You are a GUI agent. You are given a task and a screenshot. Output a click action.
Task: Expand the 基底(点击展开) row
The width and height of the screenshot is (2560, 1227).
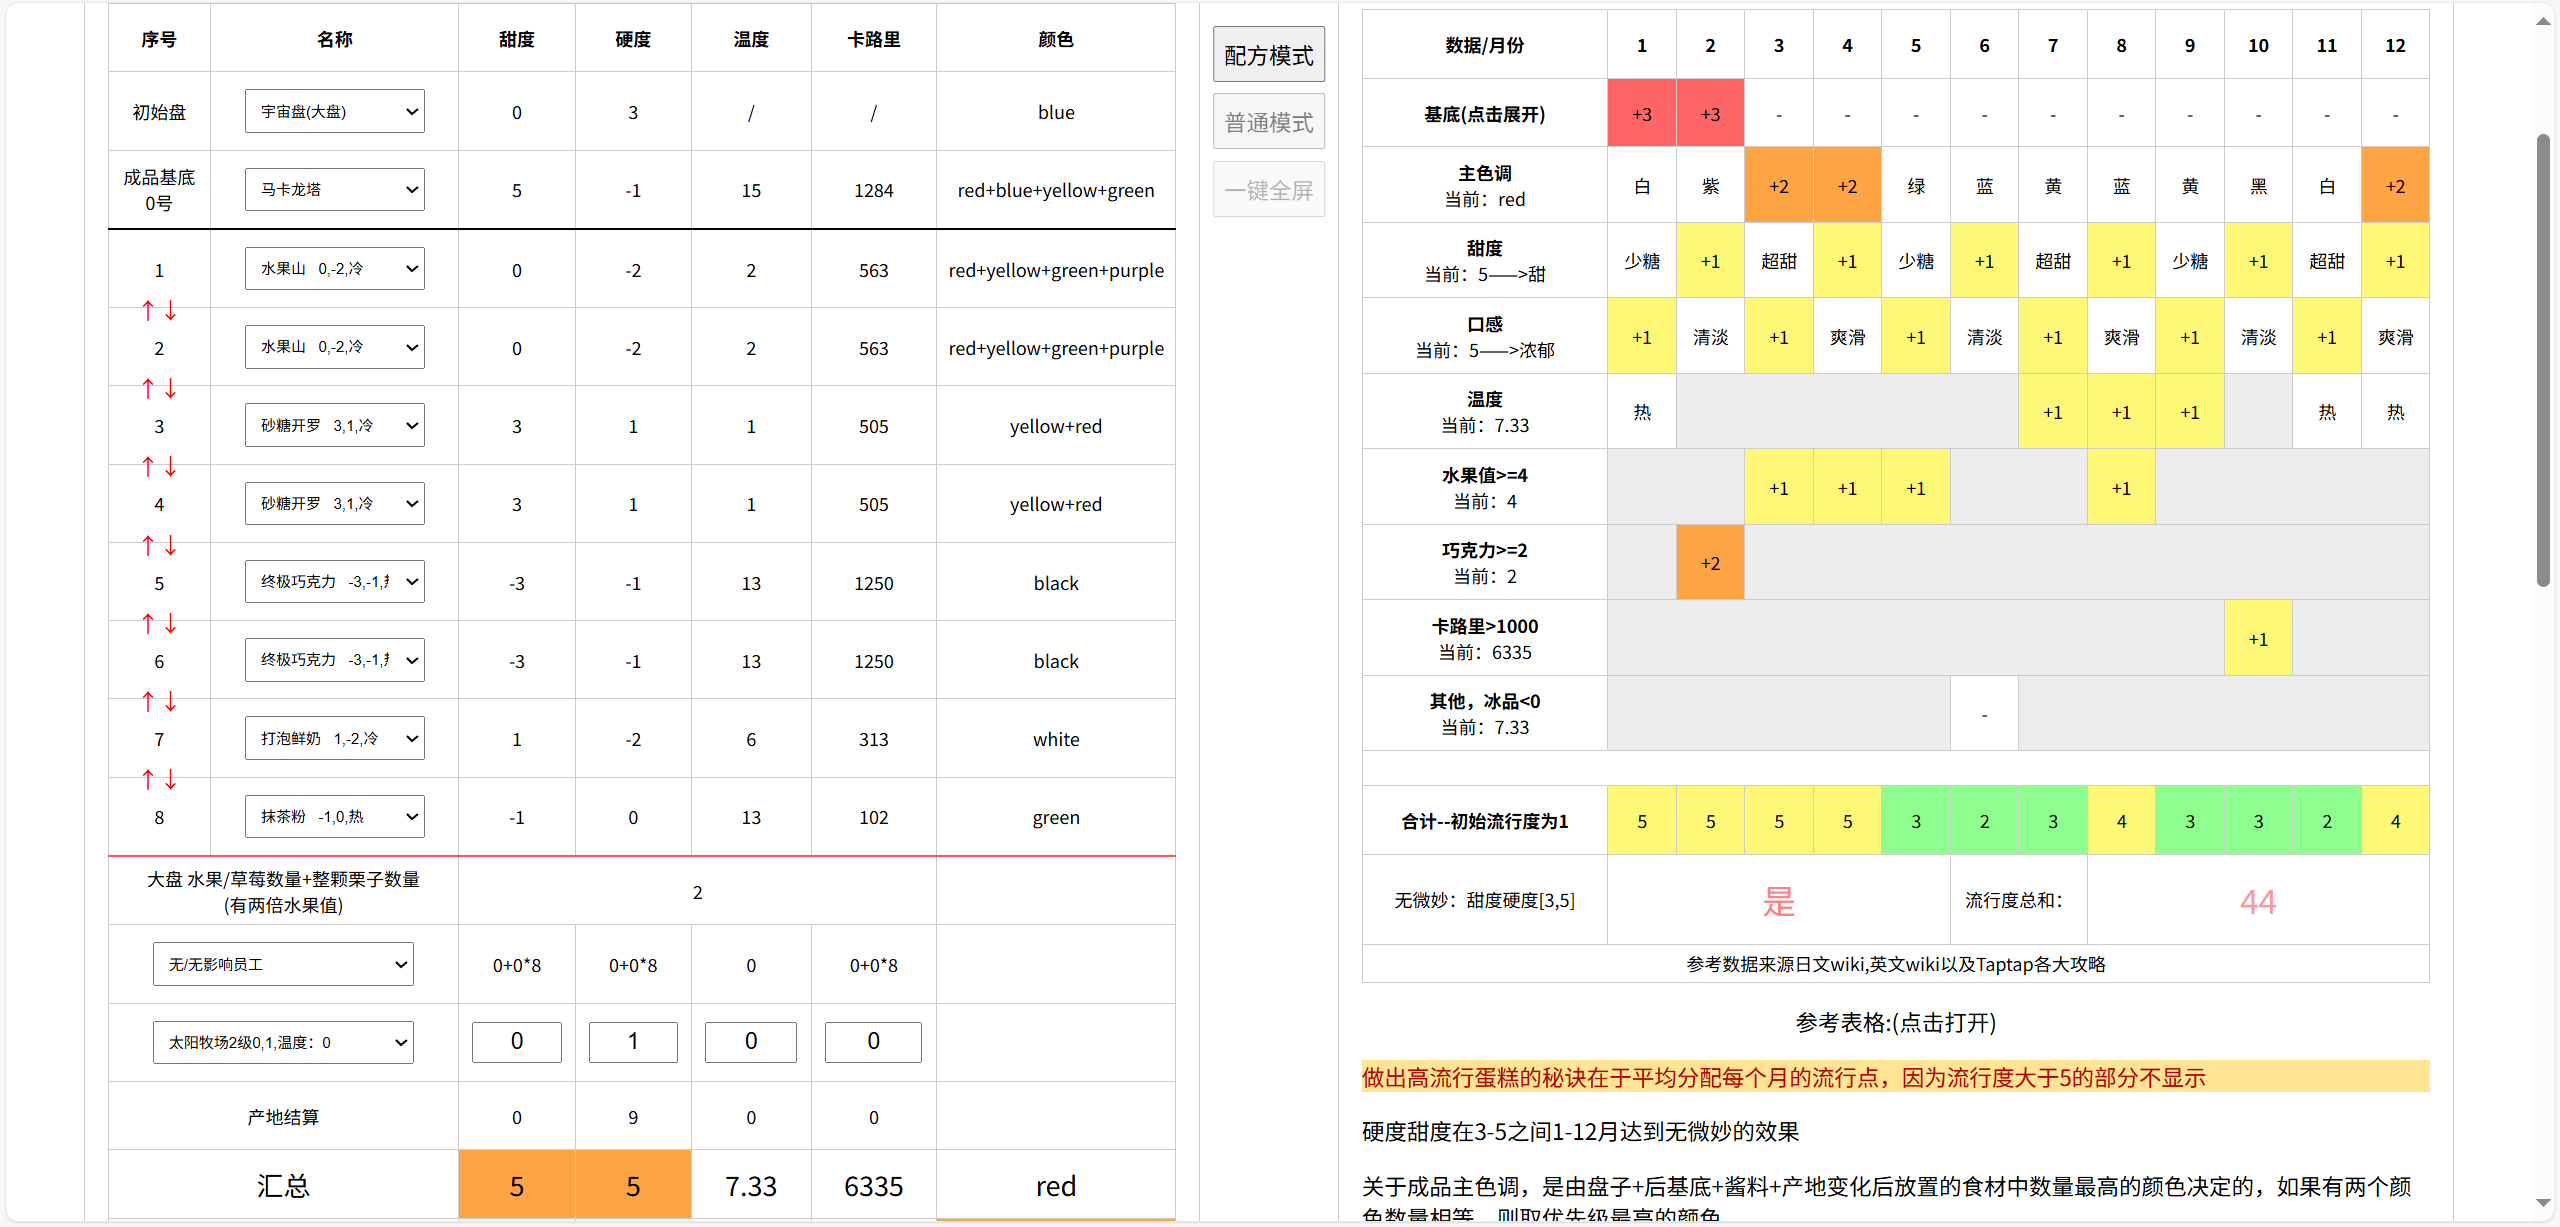pos(1485,114)
